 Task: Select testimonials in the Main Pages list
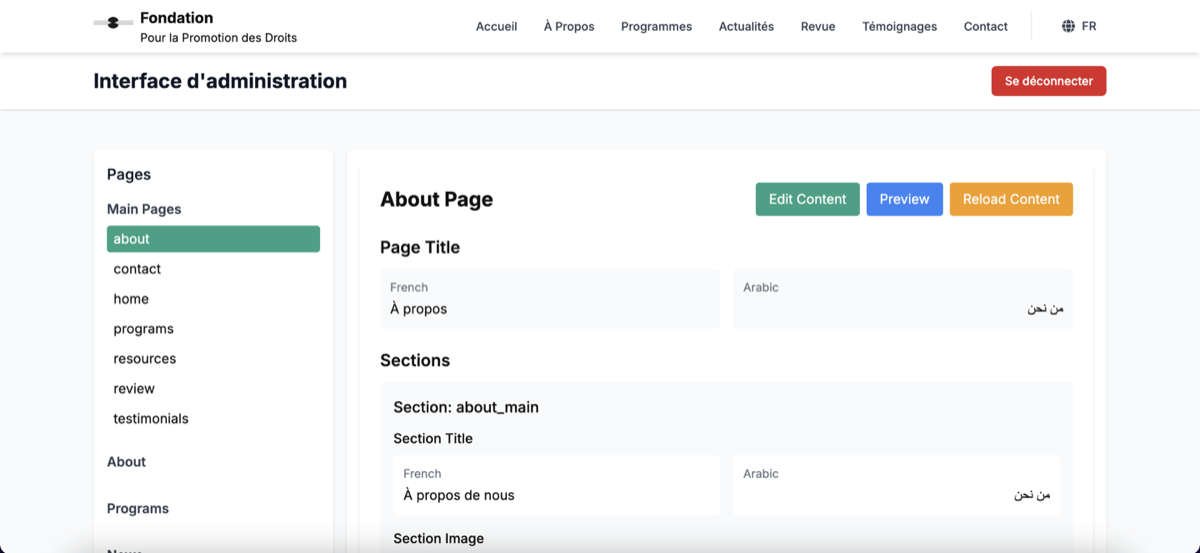coord(151,419)
